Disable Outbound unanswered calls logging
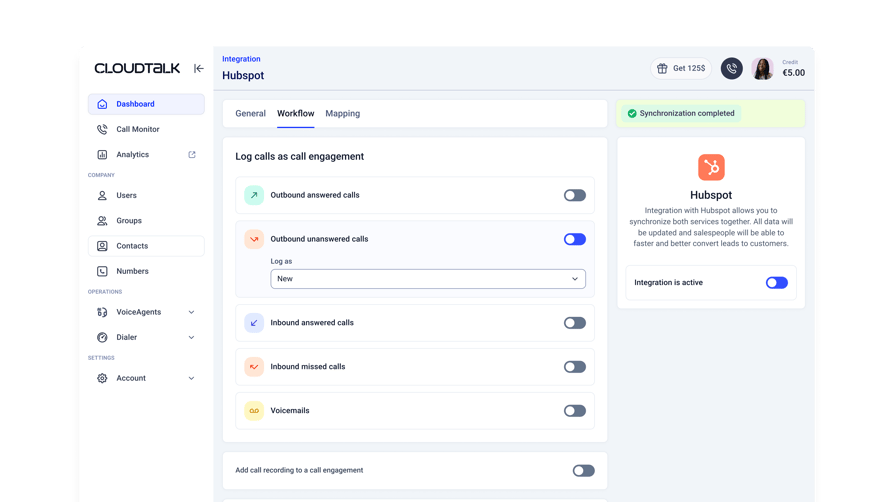The width and height of the screenshot is (894, 502). pos(575,240)
